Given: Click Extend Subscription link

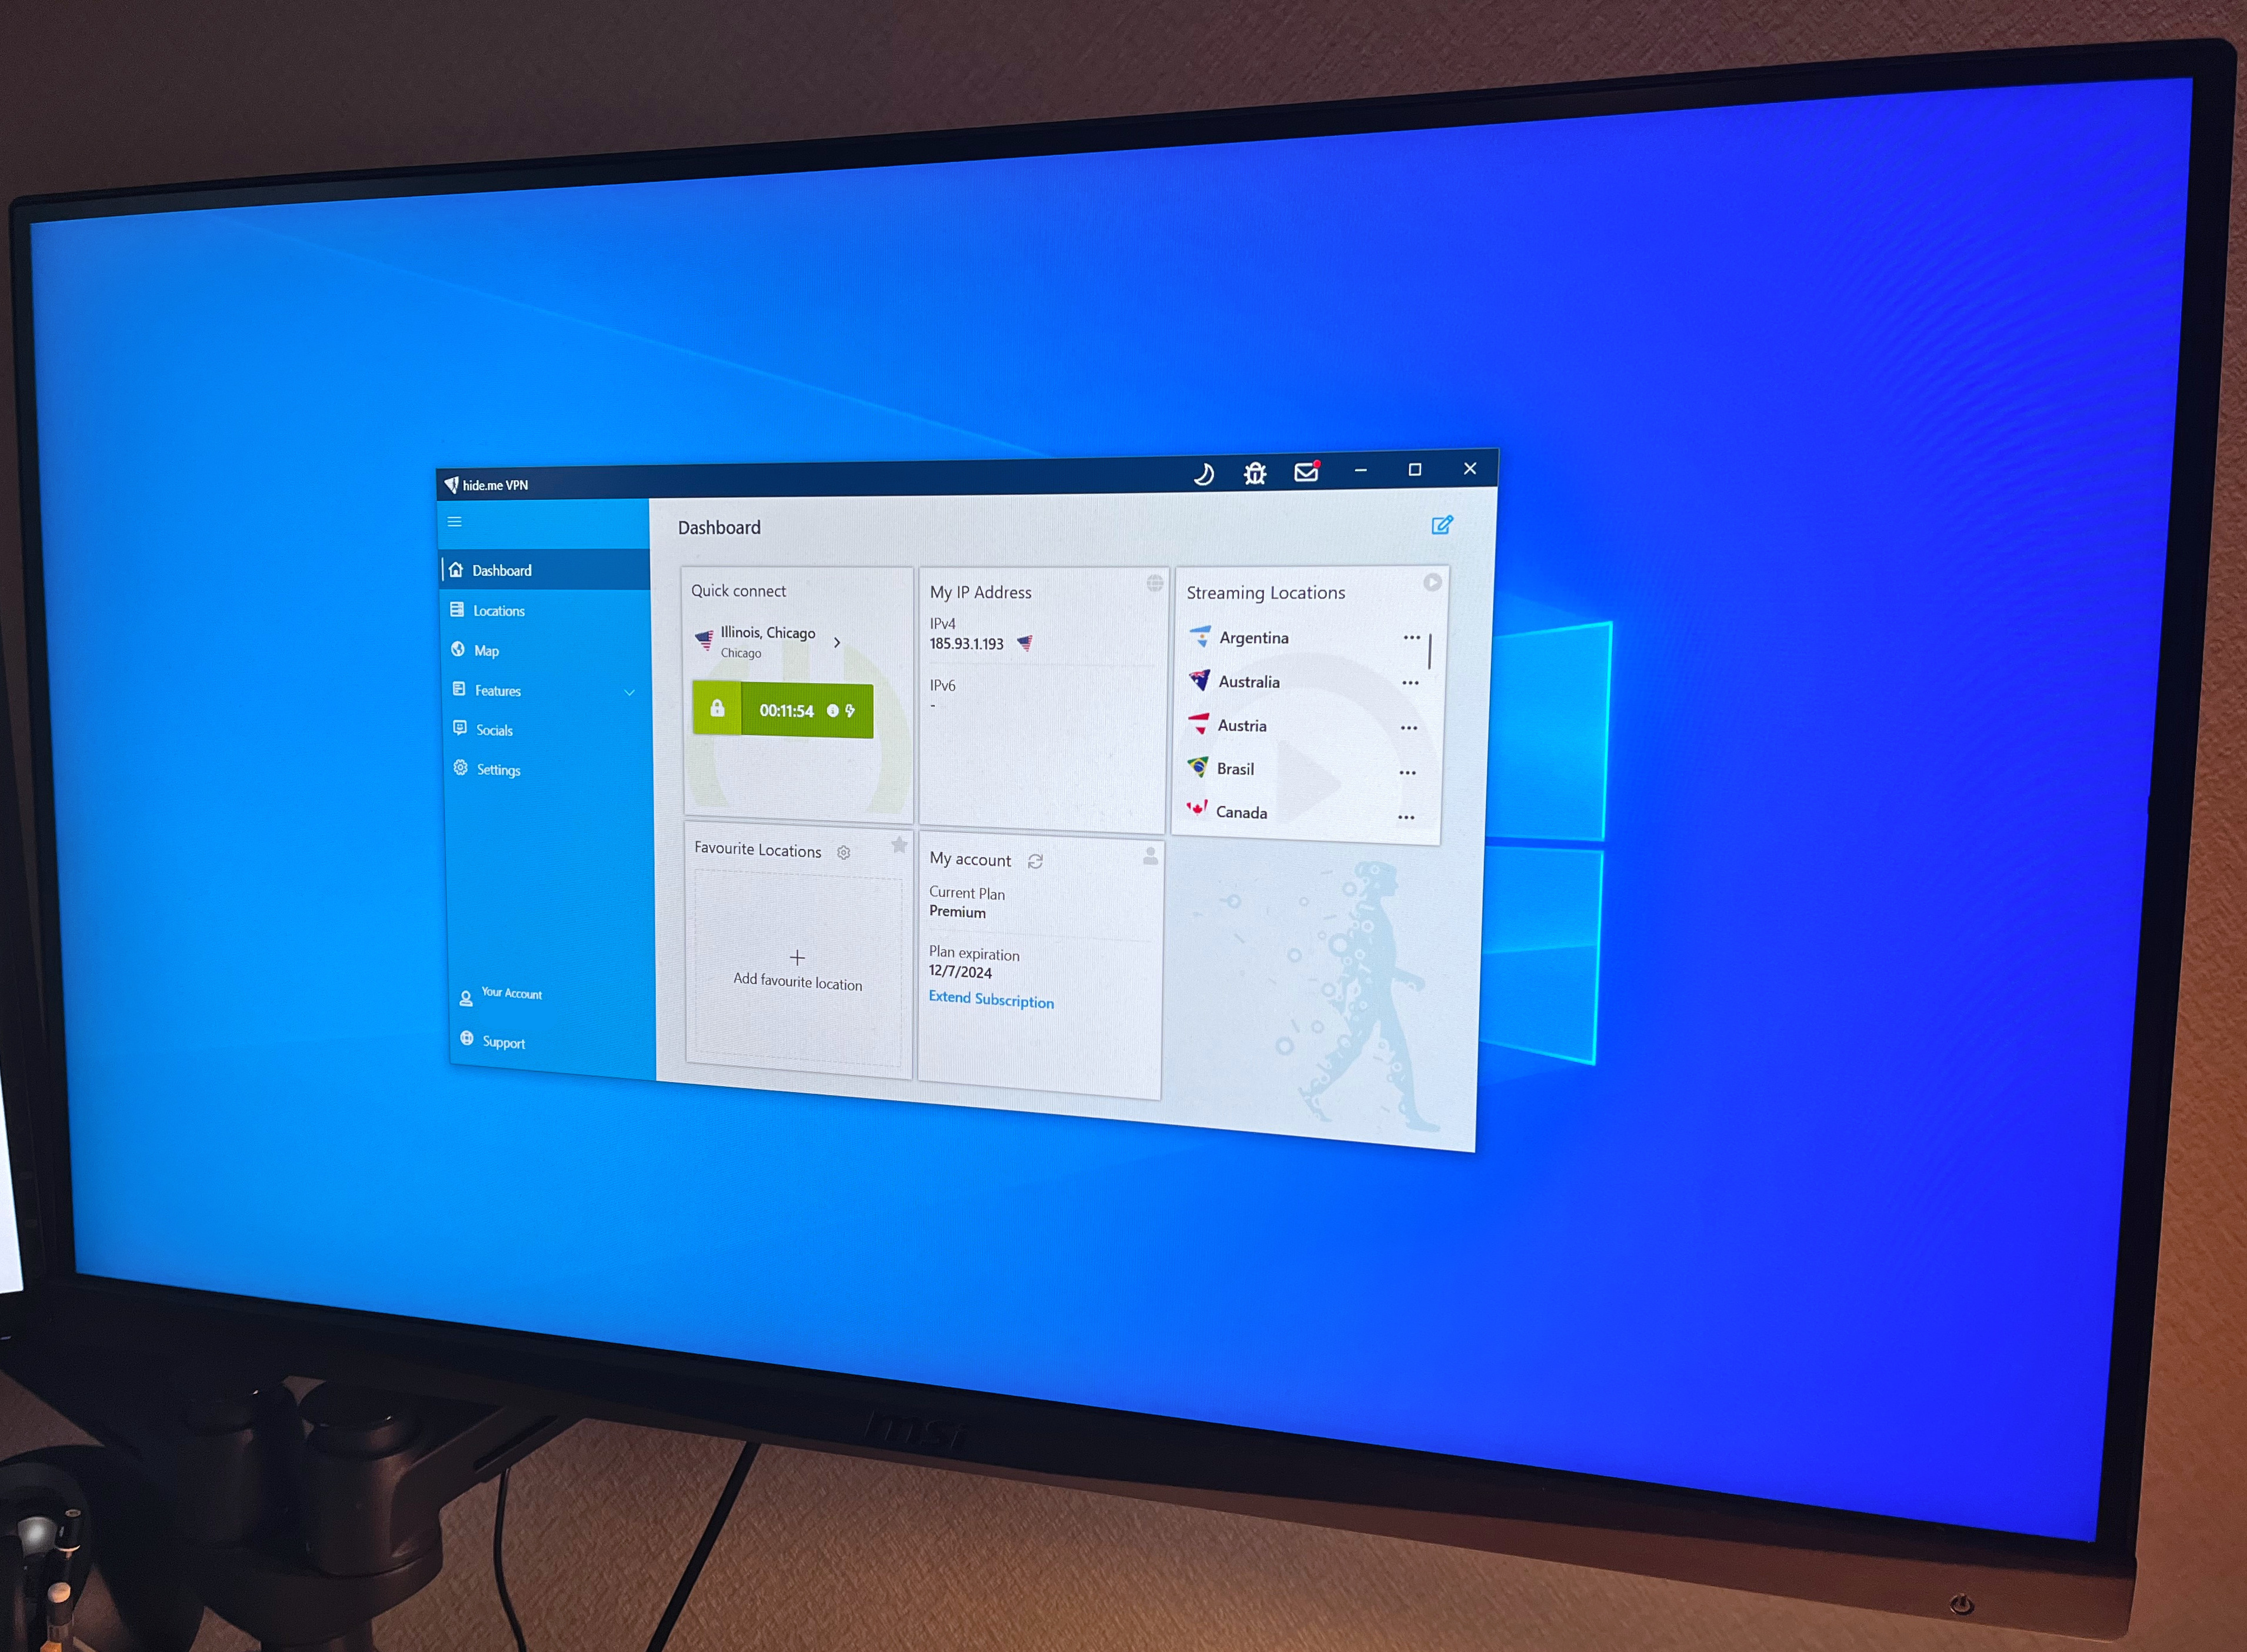Looking at the screenshot, I should [x=989, y=1001].
